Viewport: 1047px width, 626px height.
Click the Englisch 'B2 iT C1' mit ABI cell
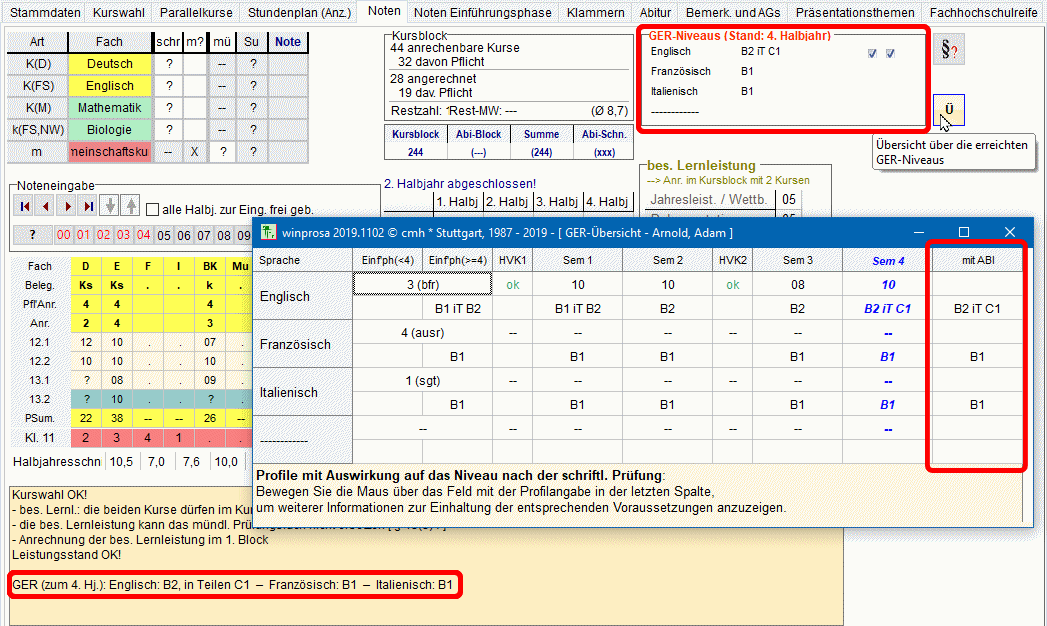(976, 309)
